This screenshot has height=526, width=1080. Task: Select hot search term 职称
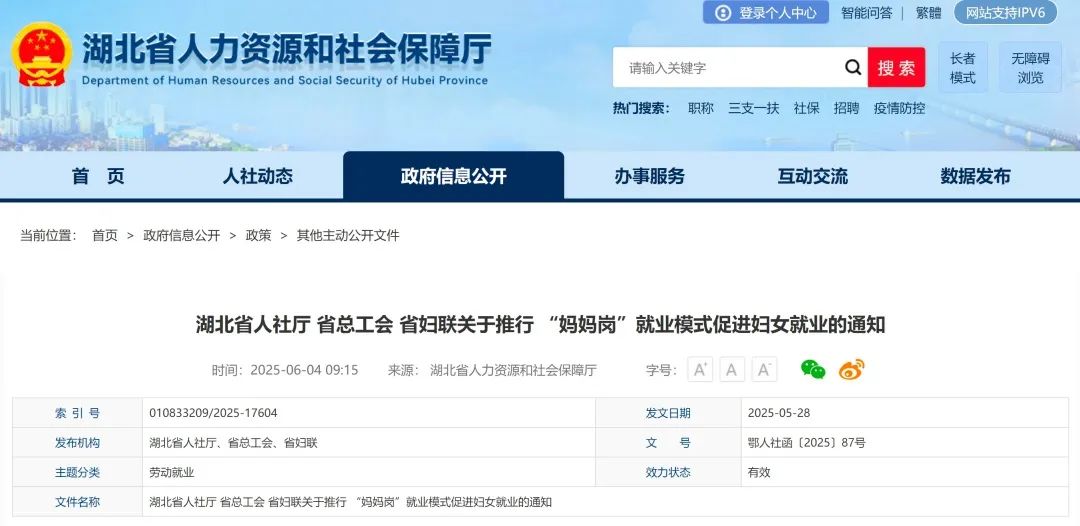[700, 108]
